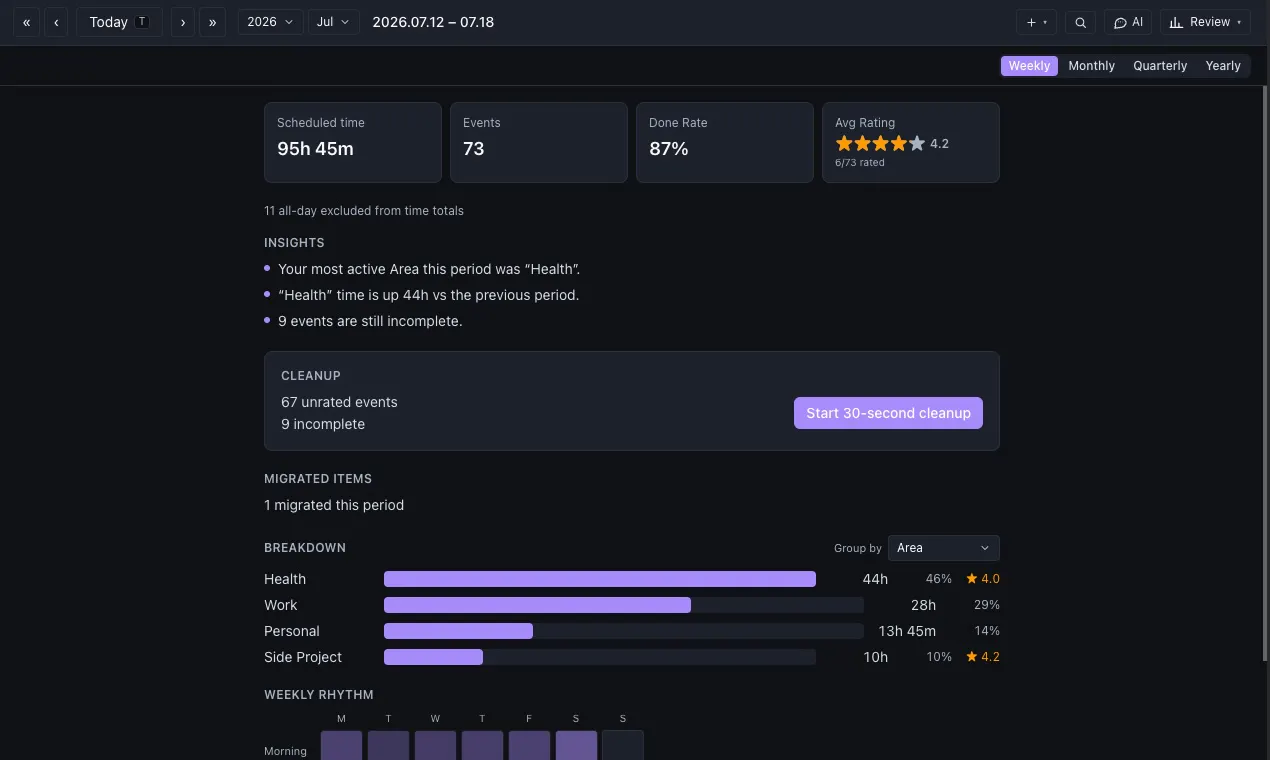Click Saturday morning rhythm cell
The image size is (1270, 760).
pos(576,746)
